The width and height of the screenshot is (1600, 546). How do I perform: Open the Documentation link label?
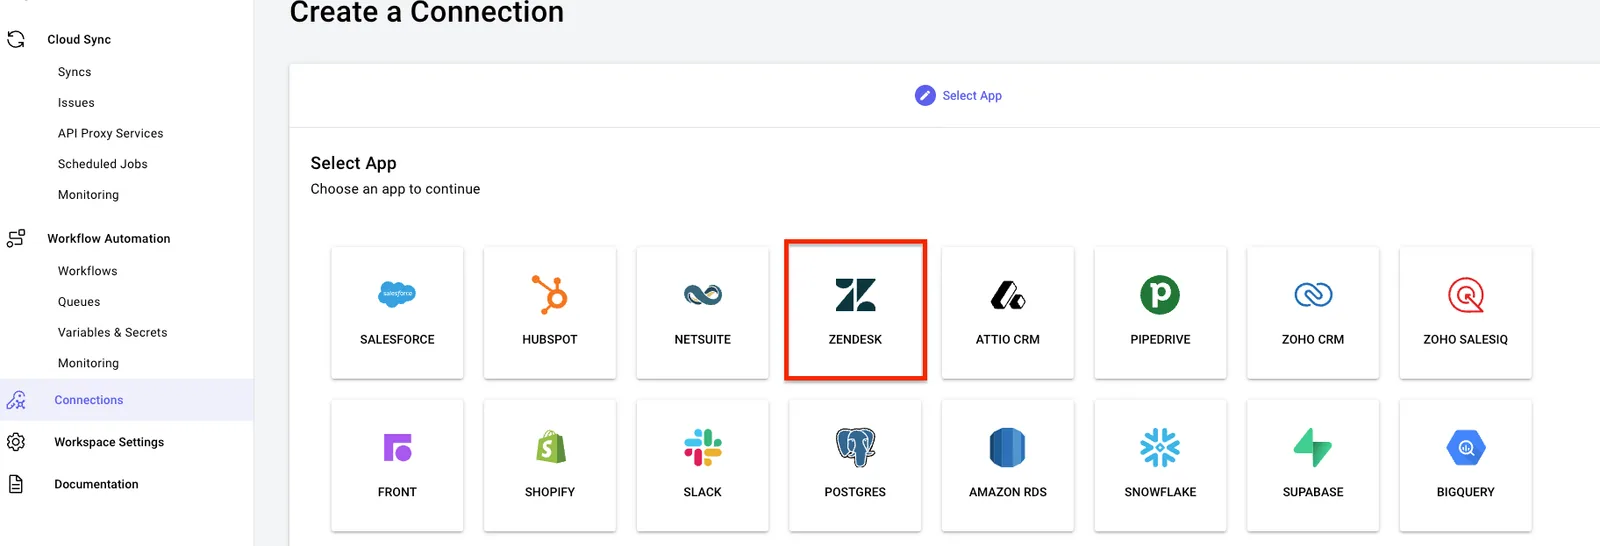click(x=96, y=484)
